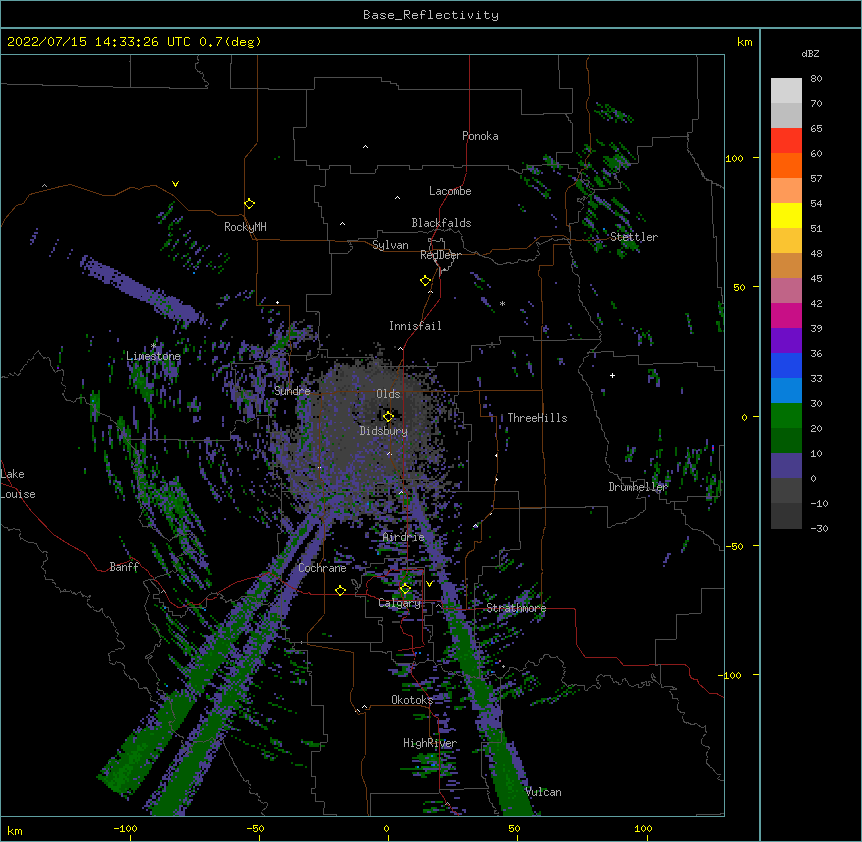The width and height of the screenshot is (862, 842).
Task: Click the Vulcan label
Action: click(543, 792)
